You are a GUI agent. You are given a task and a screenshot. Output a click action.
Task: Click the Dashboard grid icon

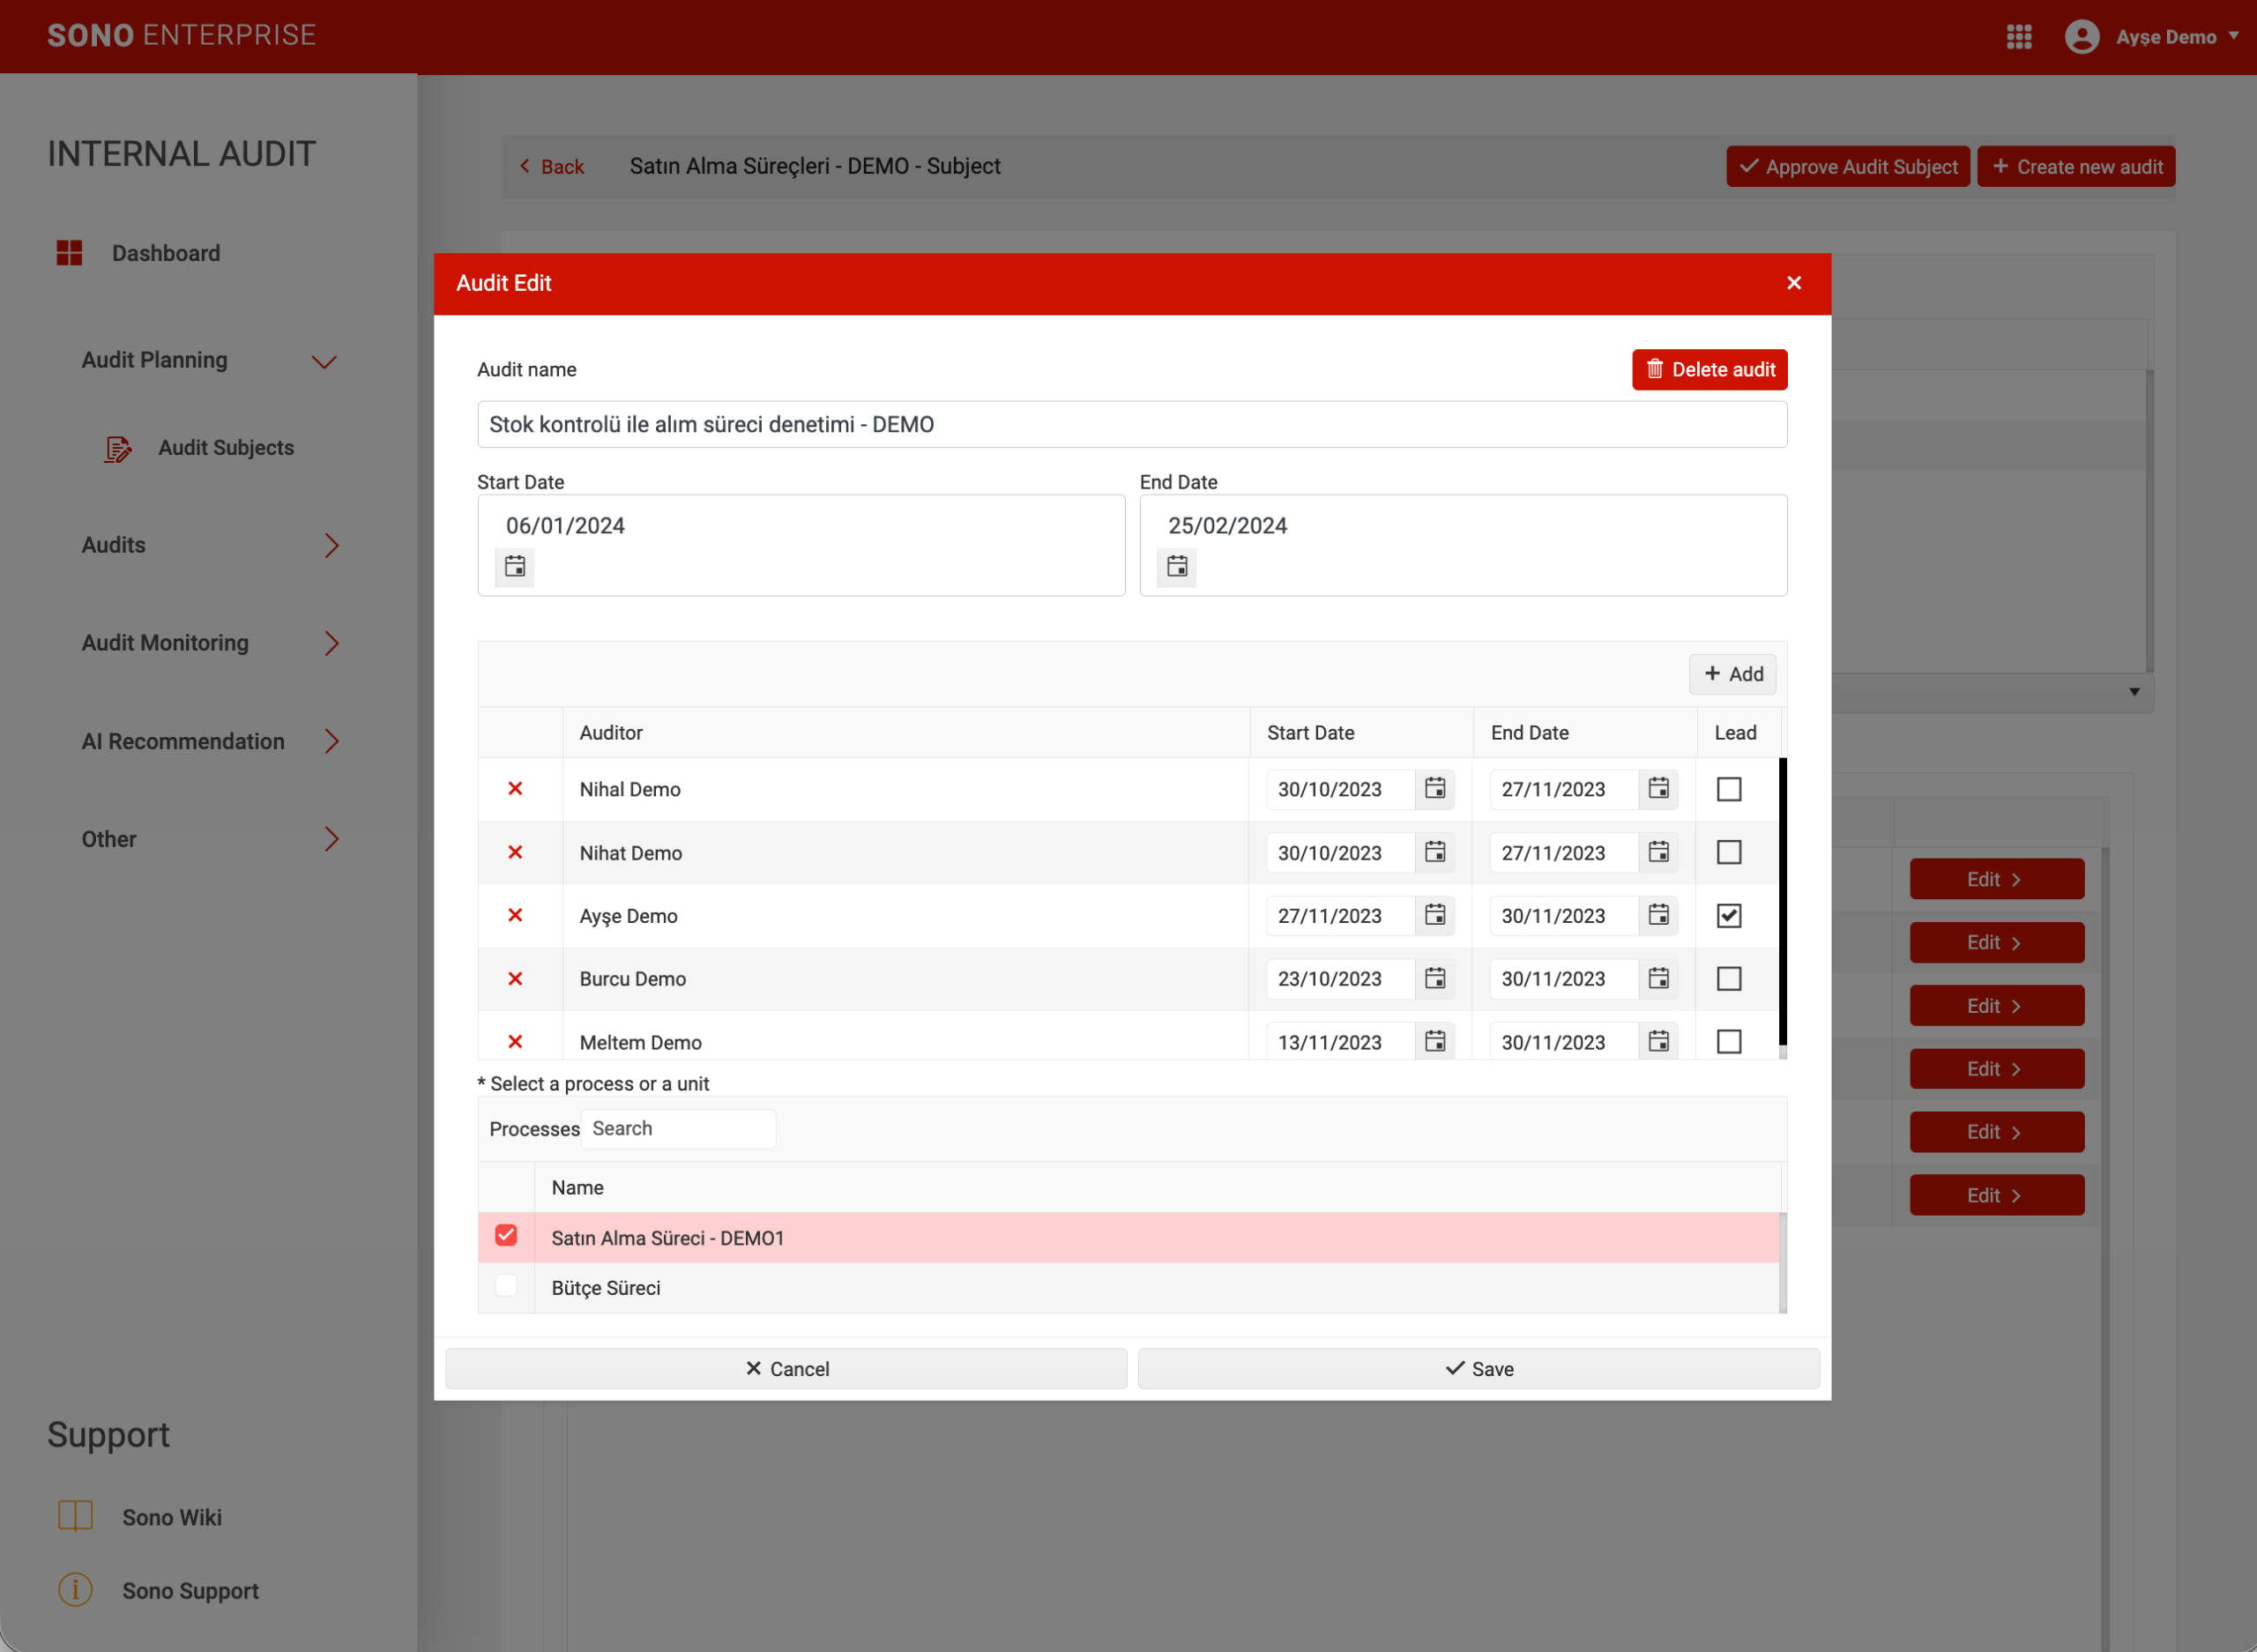(x=69, y=253)
